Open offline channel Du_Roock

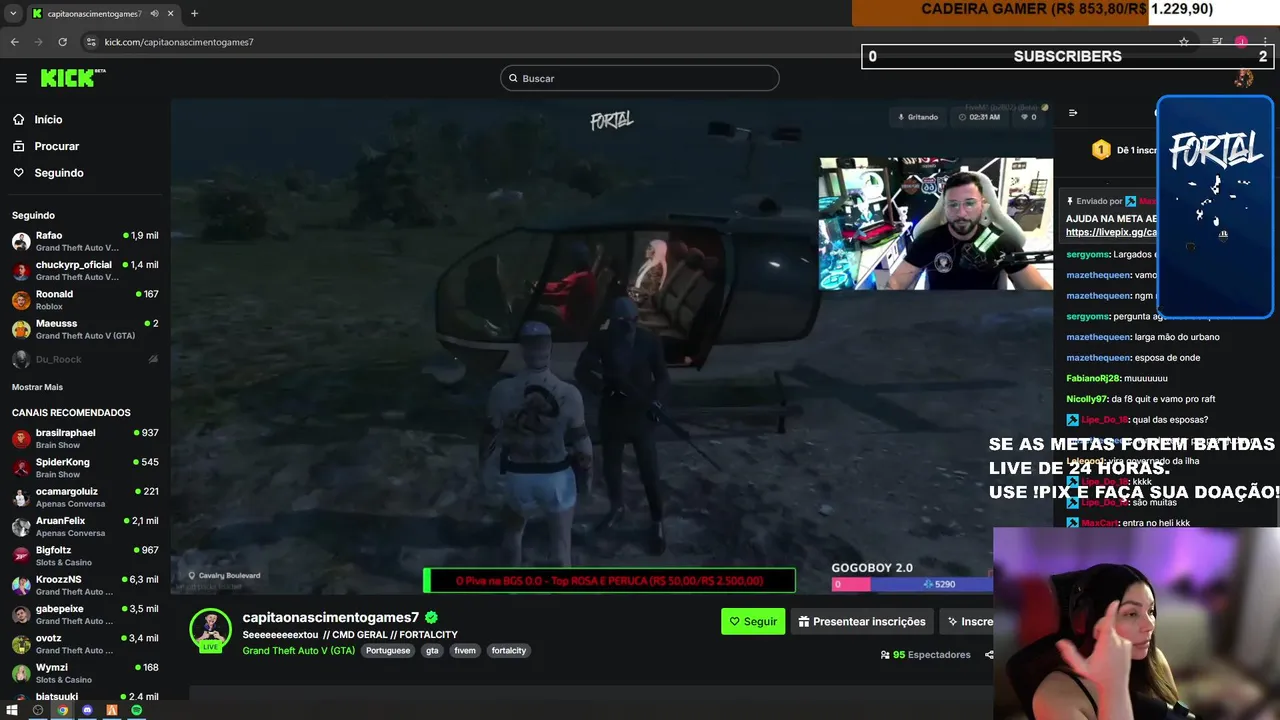(85, 359)
